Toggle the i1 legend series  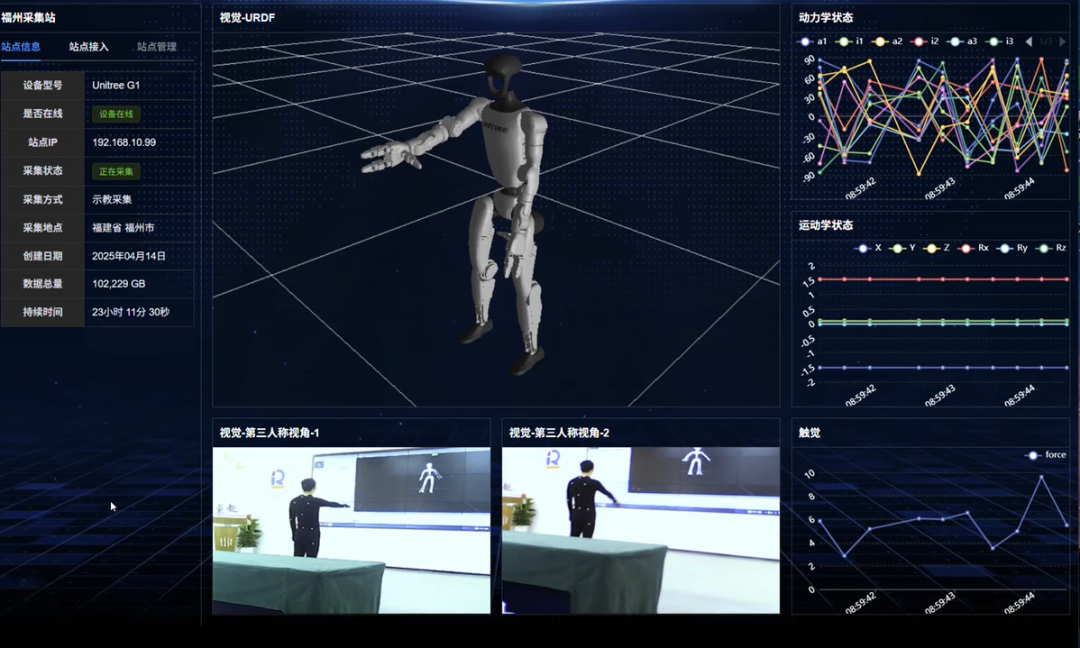[x=851, y=41]
